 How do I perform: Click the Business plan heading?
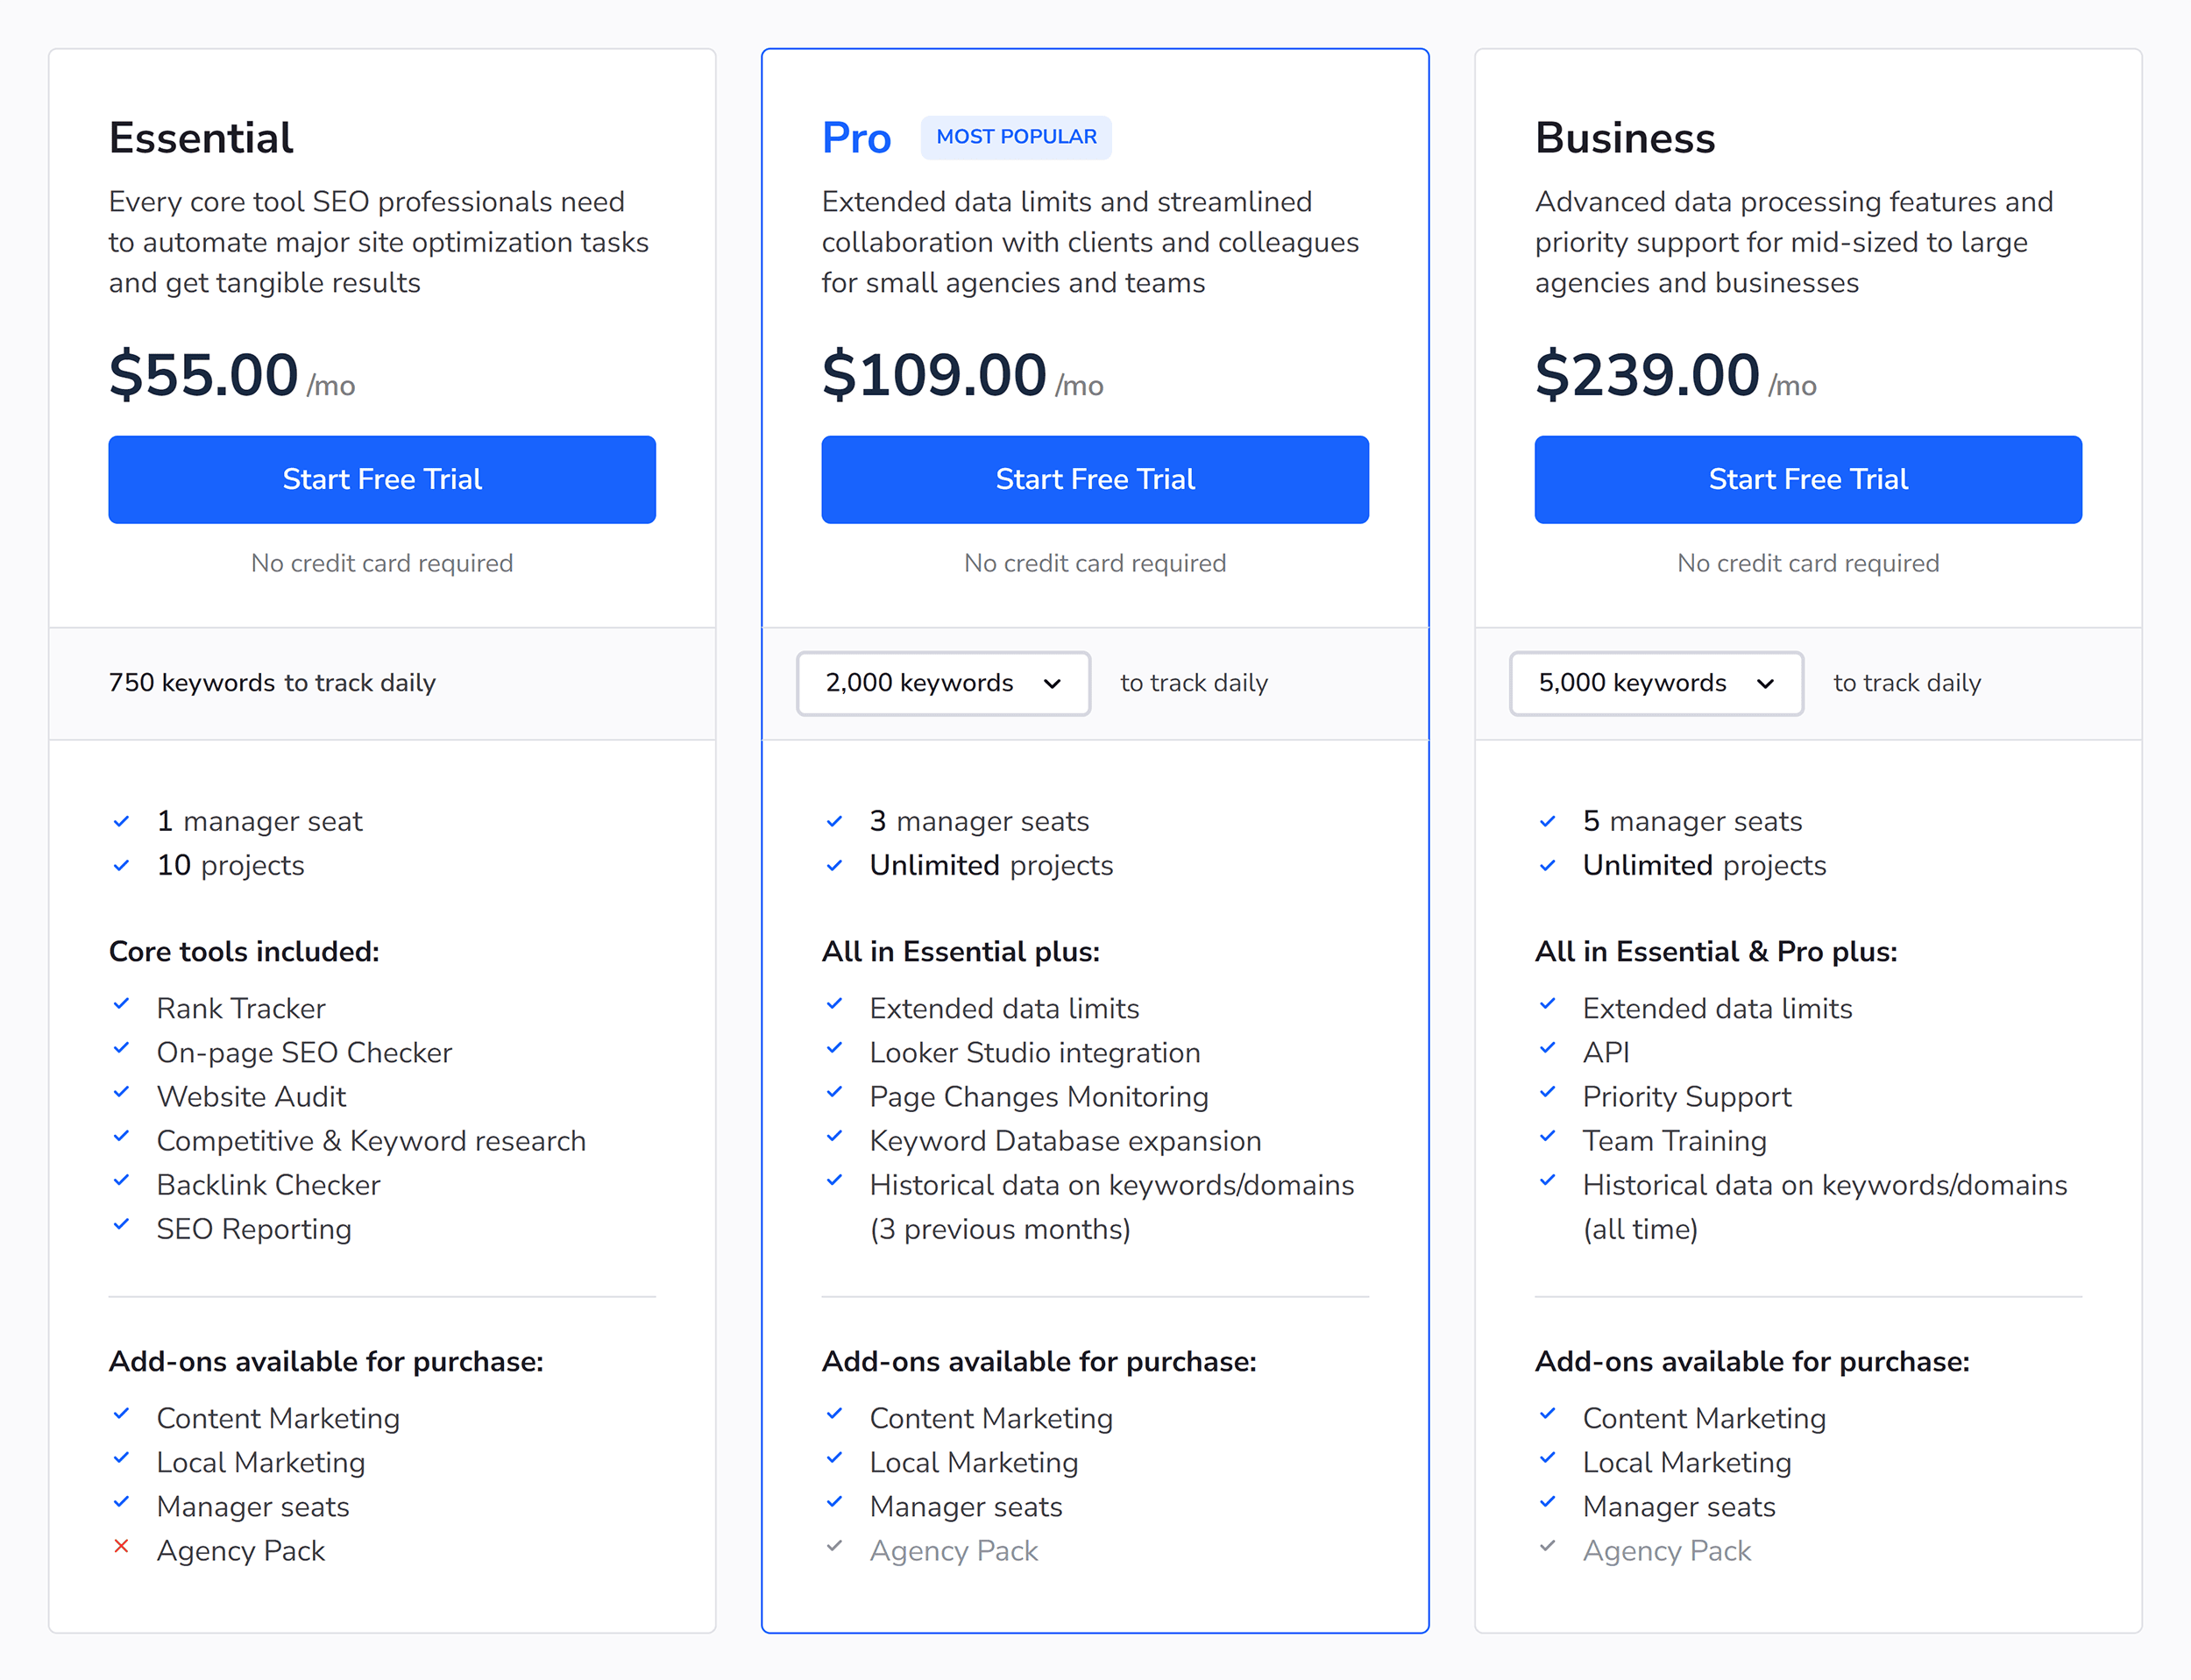1624,139
